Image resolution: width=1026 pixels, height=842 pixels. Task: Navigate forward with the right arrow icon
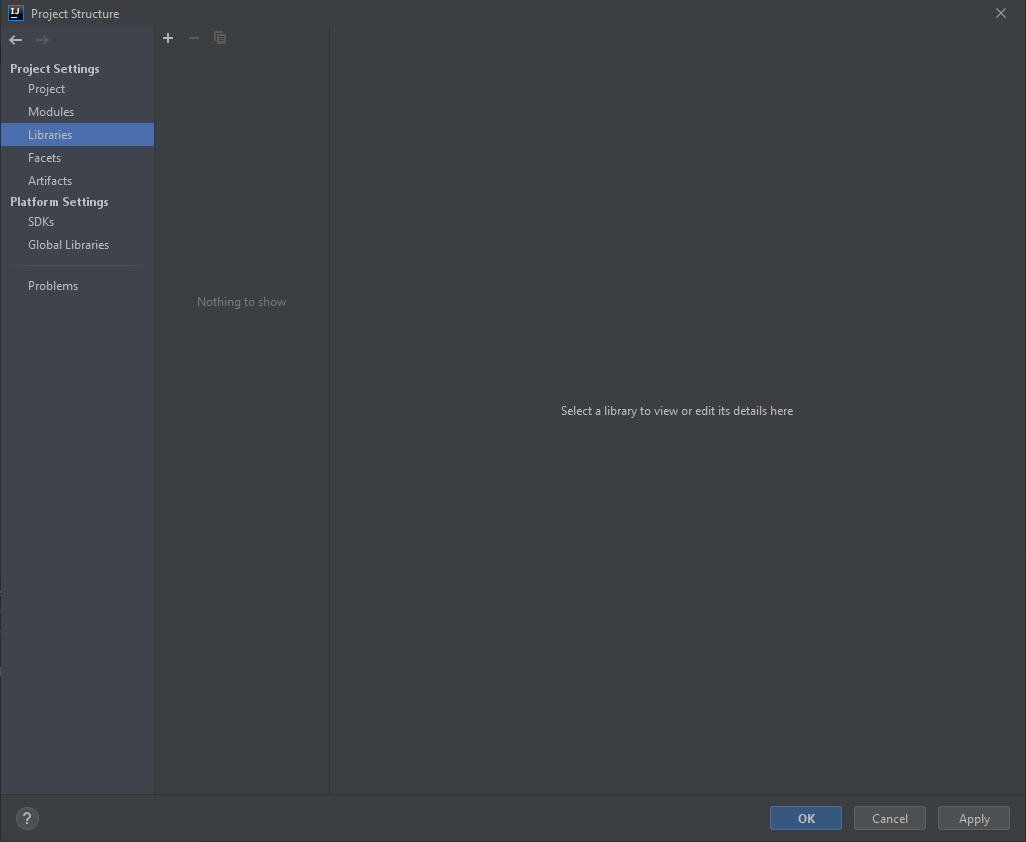[x=40, y=40]
